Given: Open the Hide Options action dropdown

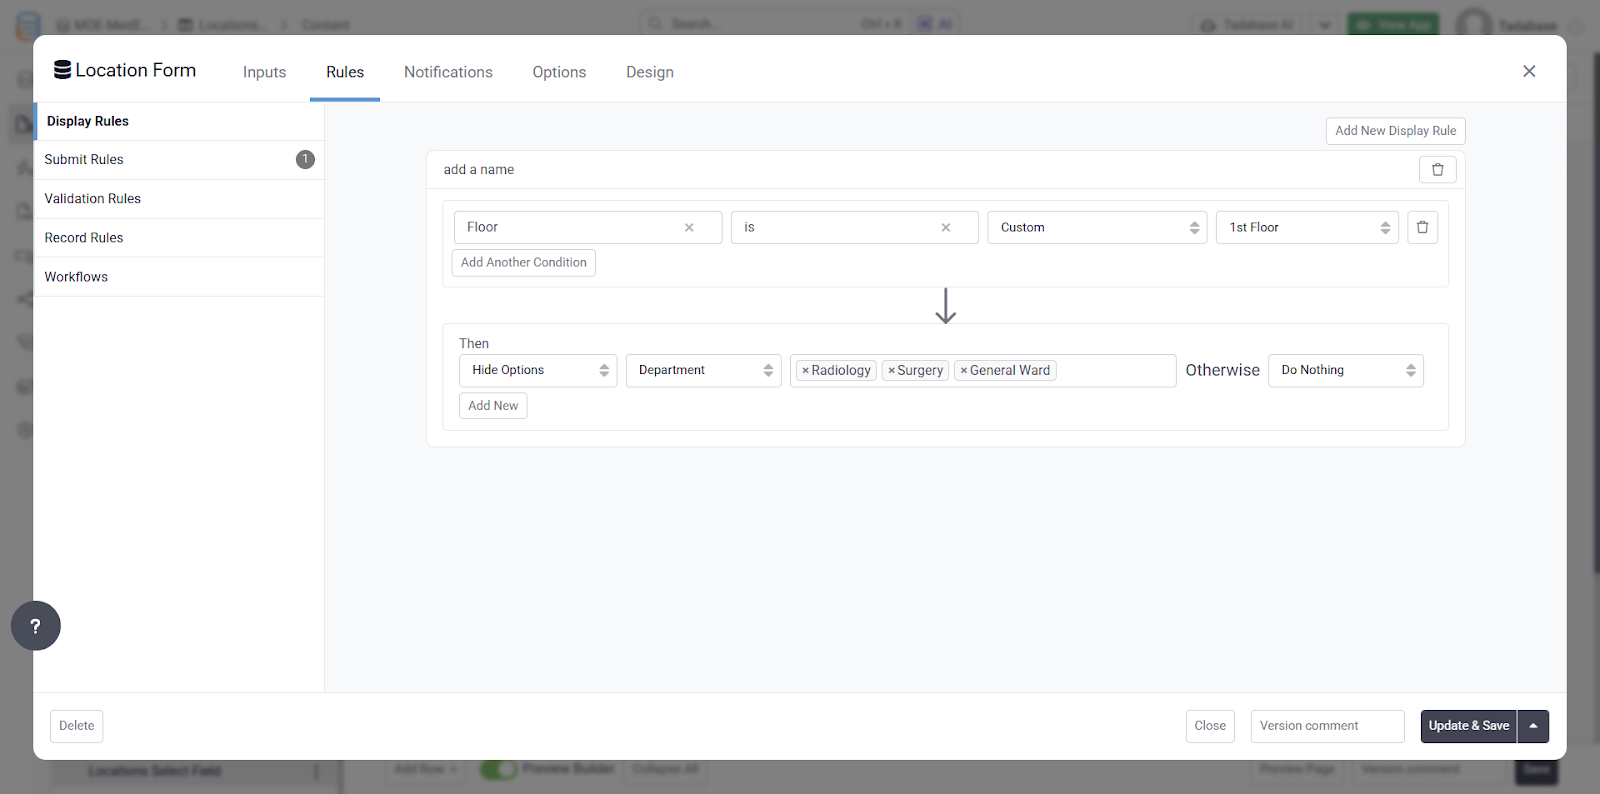Looking at the screenshot, I should tap(538, 370).
